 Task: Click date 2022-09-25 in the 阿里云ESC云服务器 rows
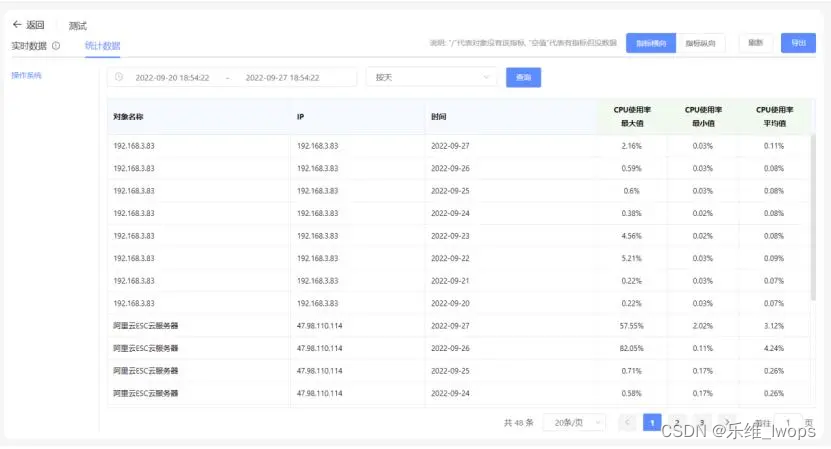click(x=450, y=371)
